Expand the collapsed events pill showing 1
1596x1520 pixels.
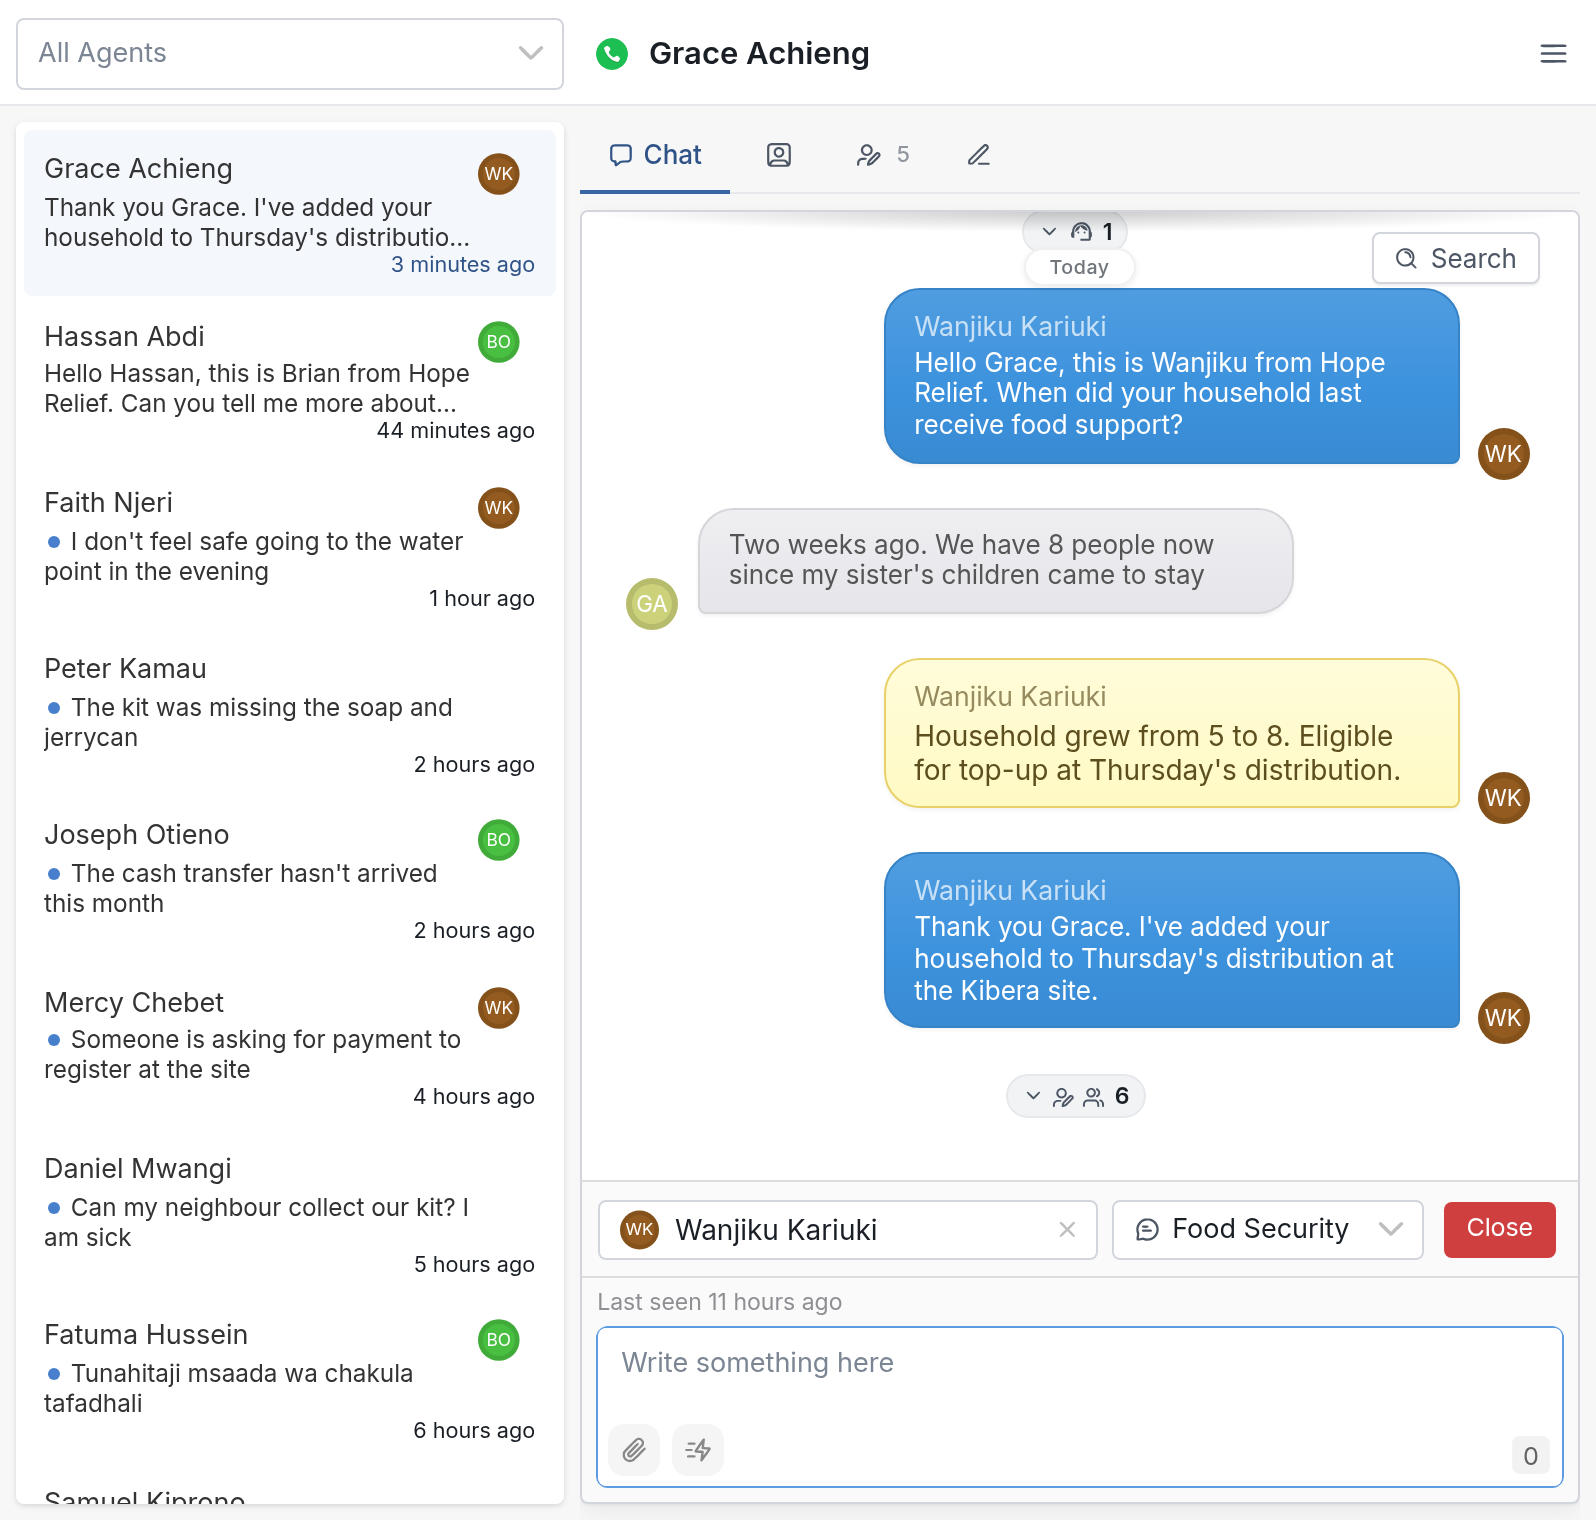(x=1076, y=232)
